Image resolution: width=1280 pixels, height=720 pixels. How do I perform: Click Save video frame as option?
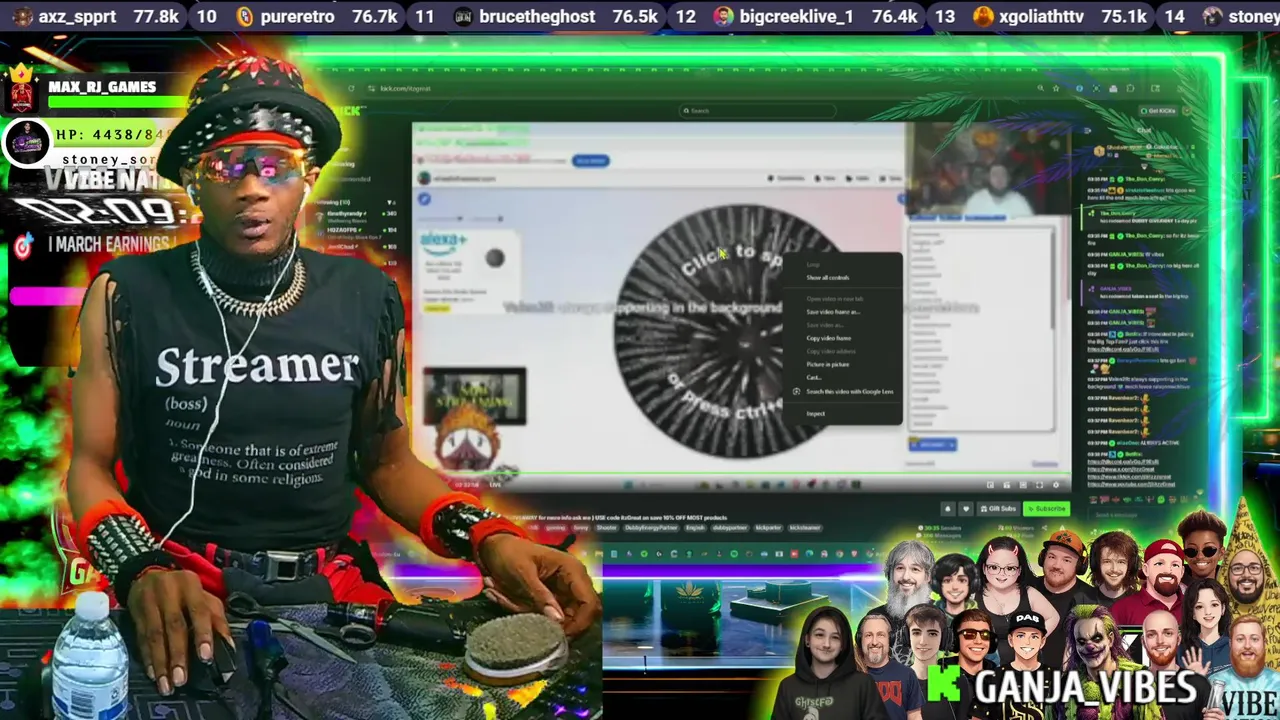[x=833, y=312]
